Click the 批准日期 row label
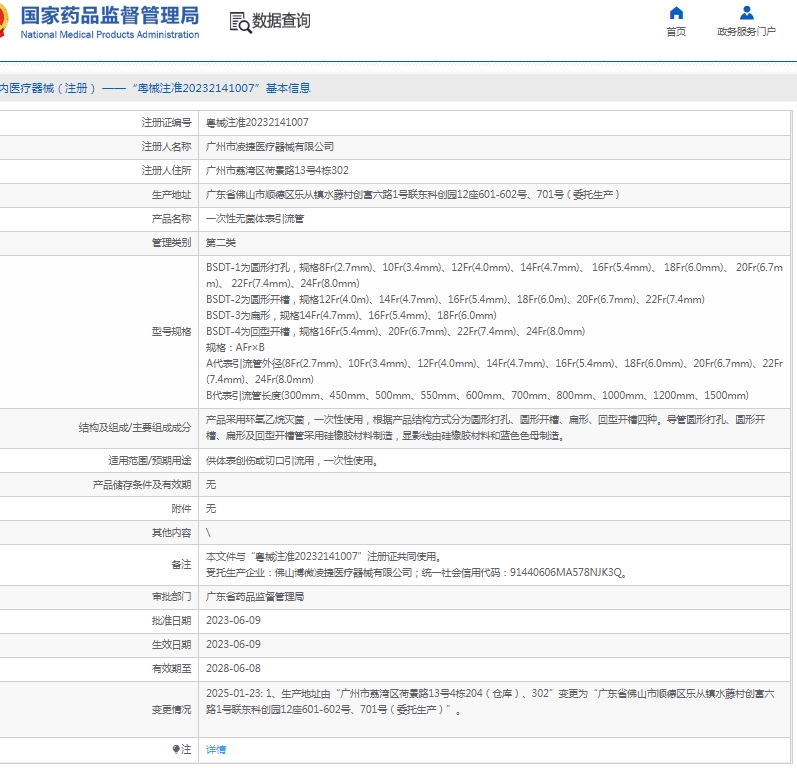Screen dimensions: 797x768 (171, 621)
